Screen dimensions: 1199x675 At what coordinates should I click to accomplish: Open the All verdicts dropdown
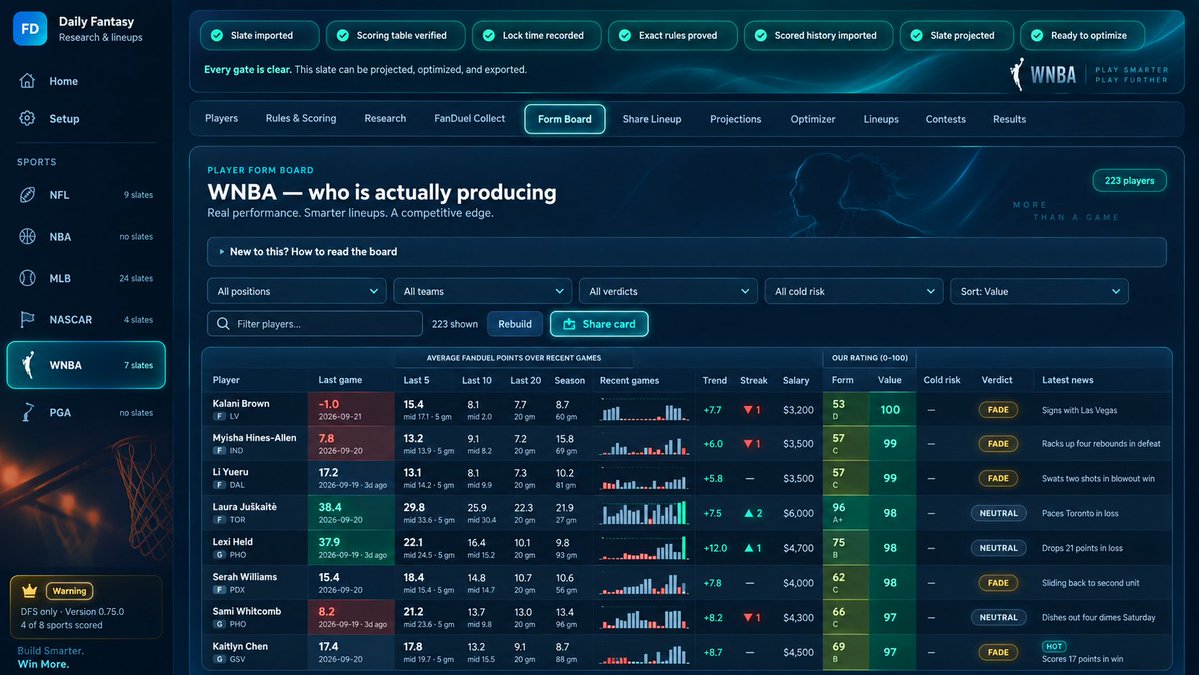pyautogui.click(x=668, y=291)
